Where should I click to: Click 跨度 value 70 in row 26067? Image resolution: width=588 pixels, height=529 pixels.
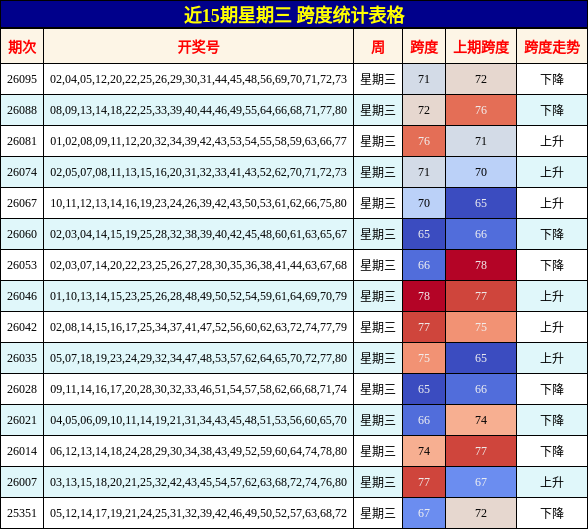[424, 203]
